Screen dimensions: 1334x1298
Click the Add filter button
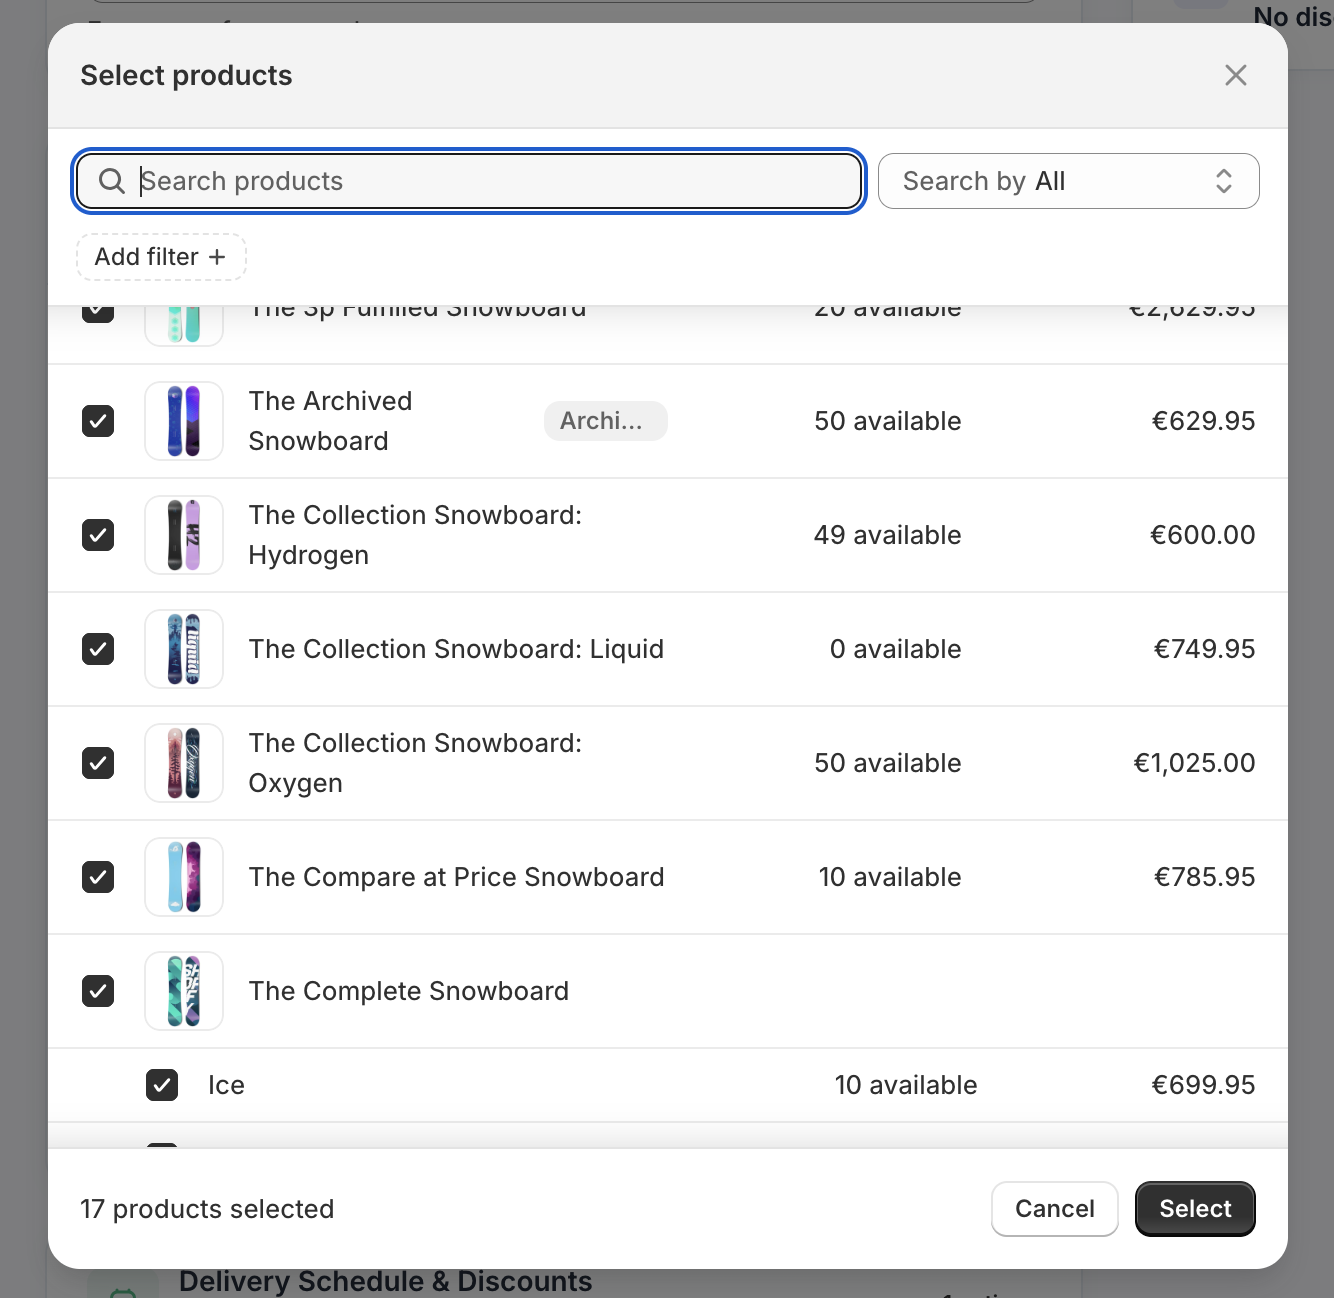tap(161, 257)
